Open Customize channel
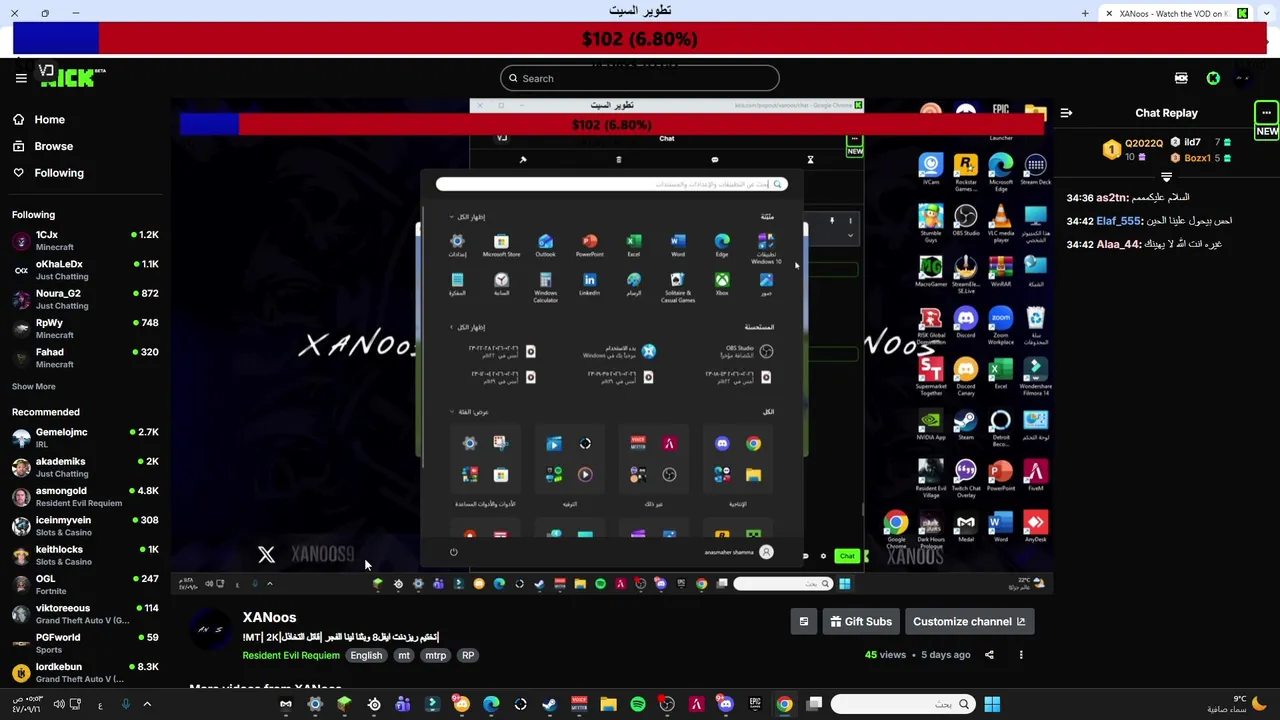Image resolution: width=1280 pixels, height=720 pixels. (x=969, y=621)
